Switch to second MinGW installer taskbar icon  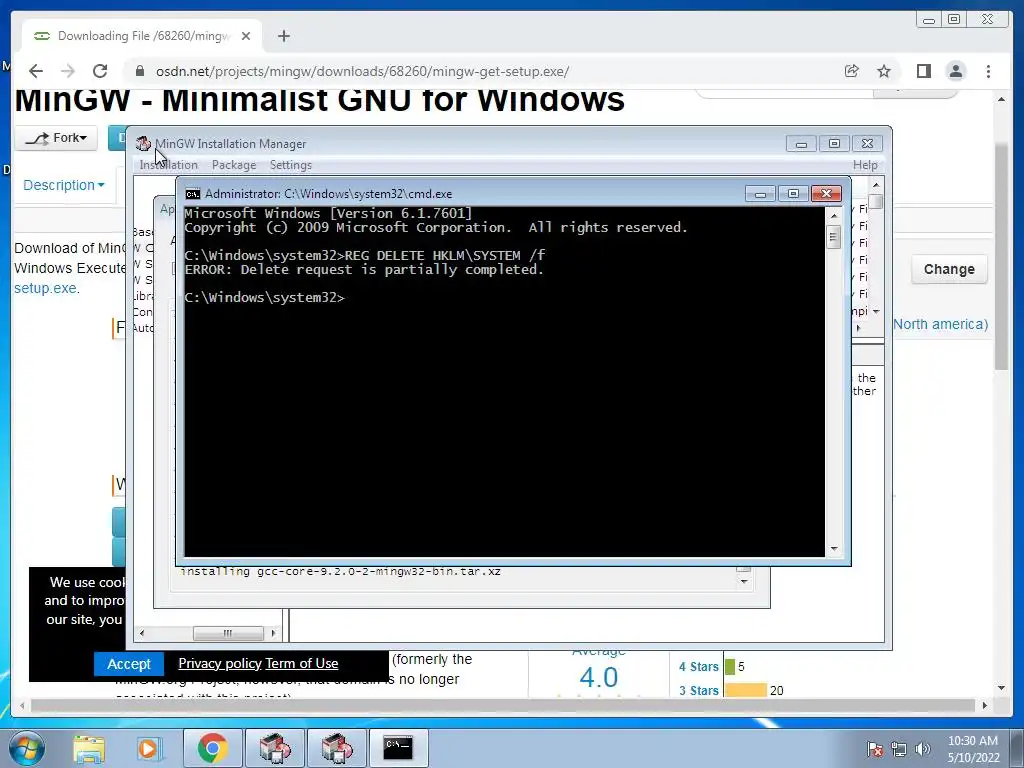tap(337, 748)
